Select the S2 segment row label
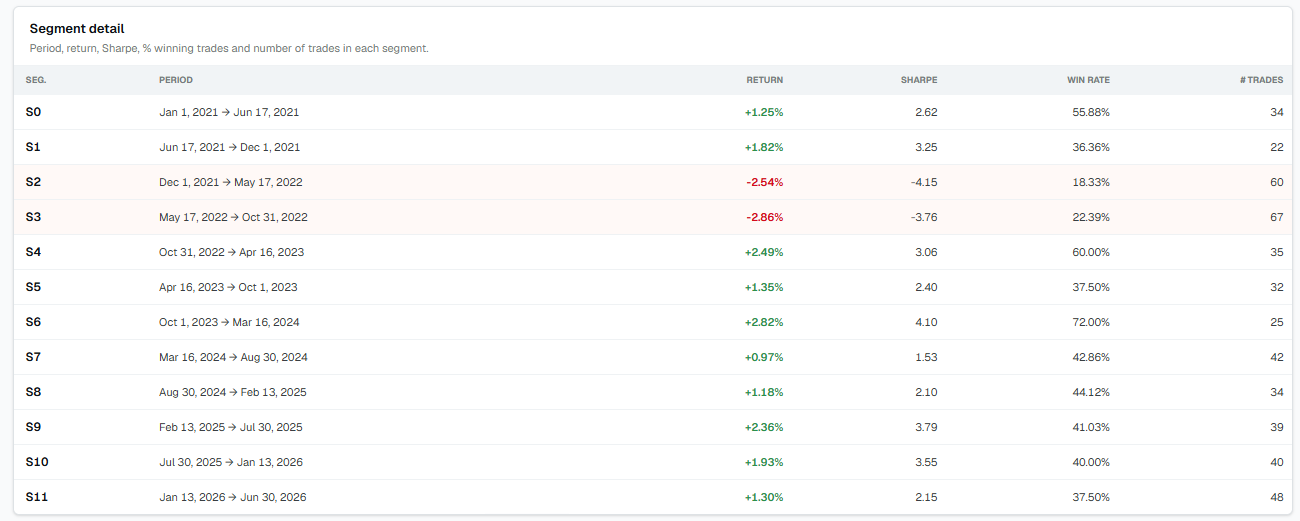This screenshot has height=521, width=1300. 33,182
